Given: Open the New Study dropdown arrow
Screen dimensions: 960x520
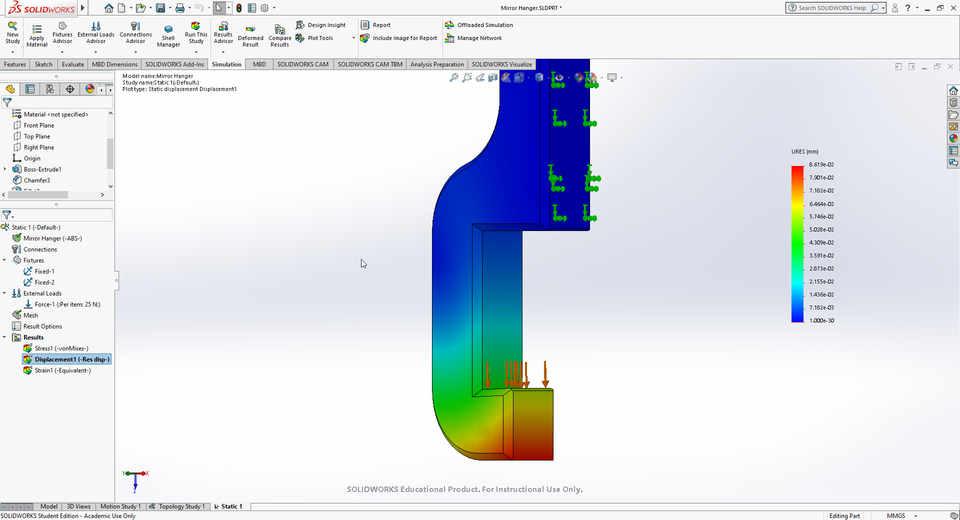Looking at the screenshot, I should 12,51.
